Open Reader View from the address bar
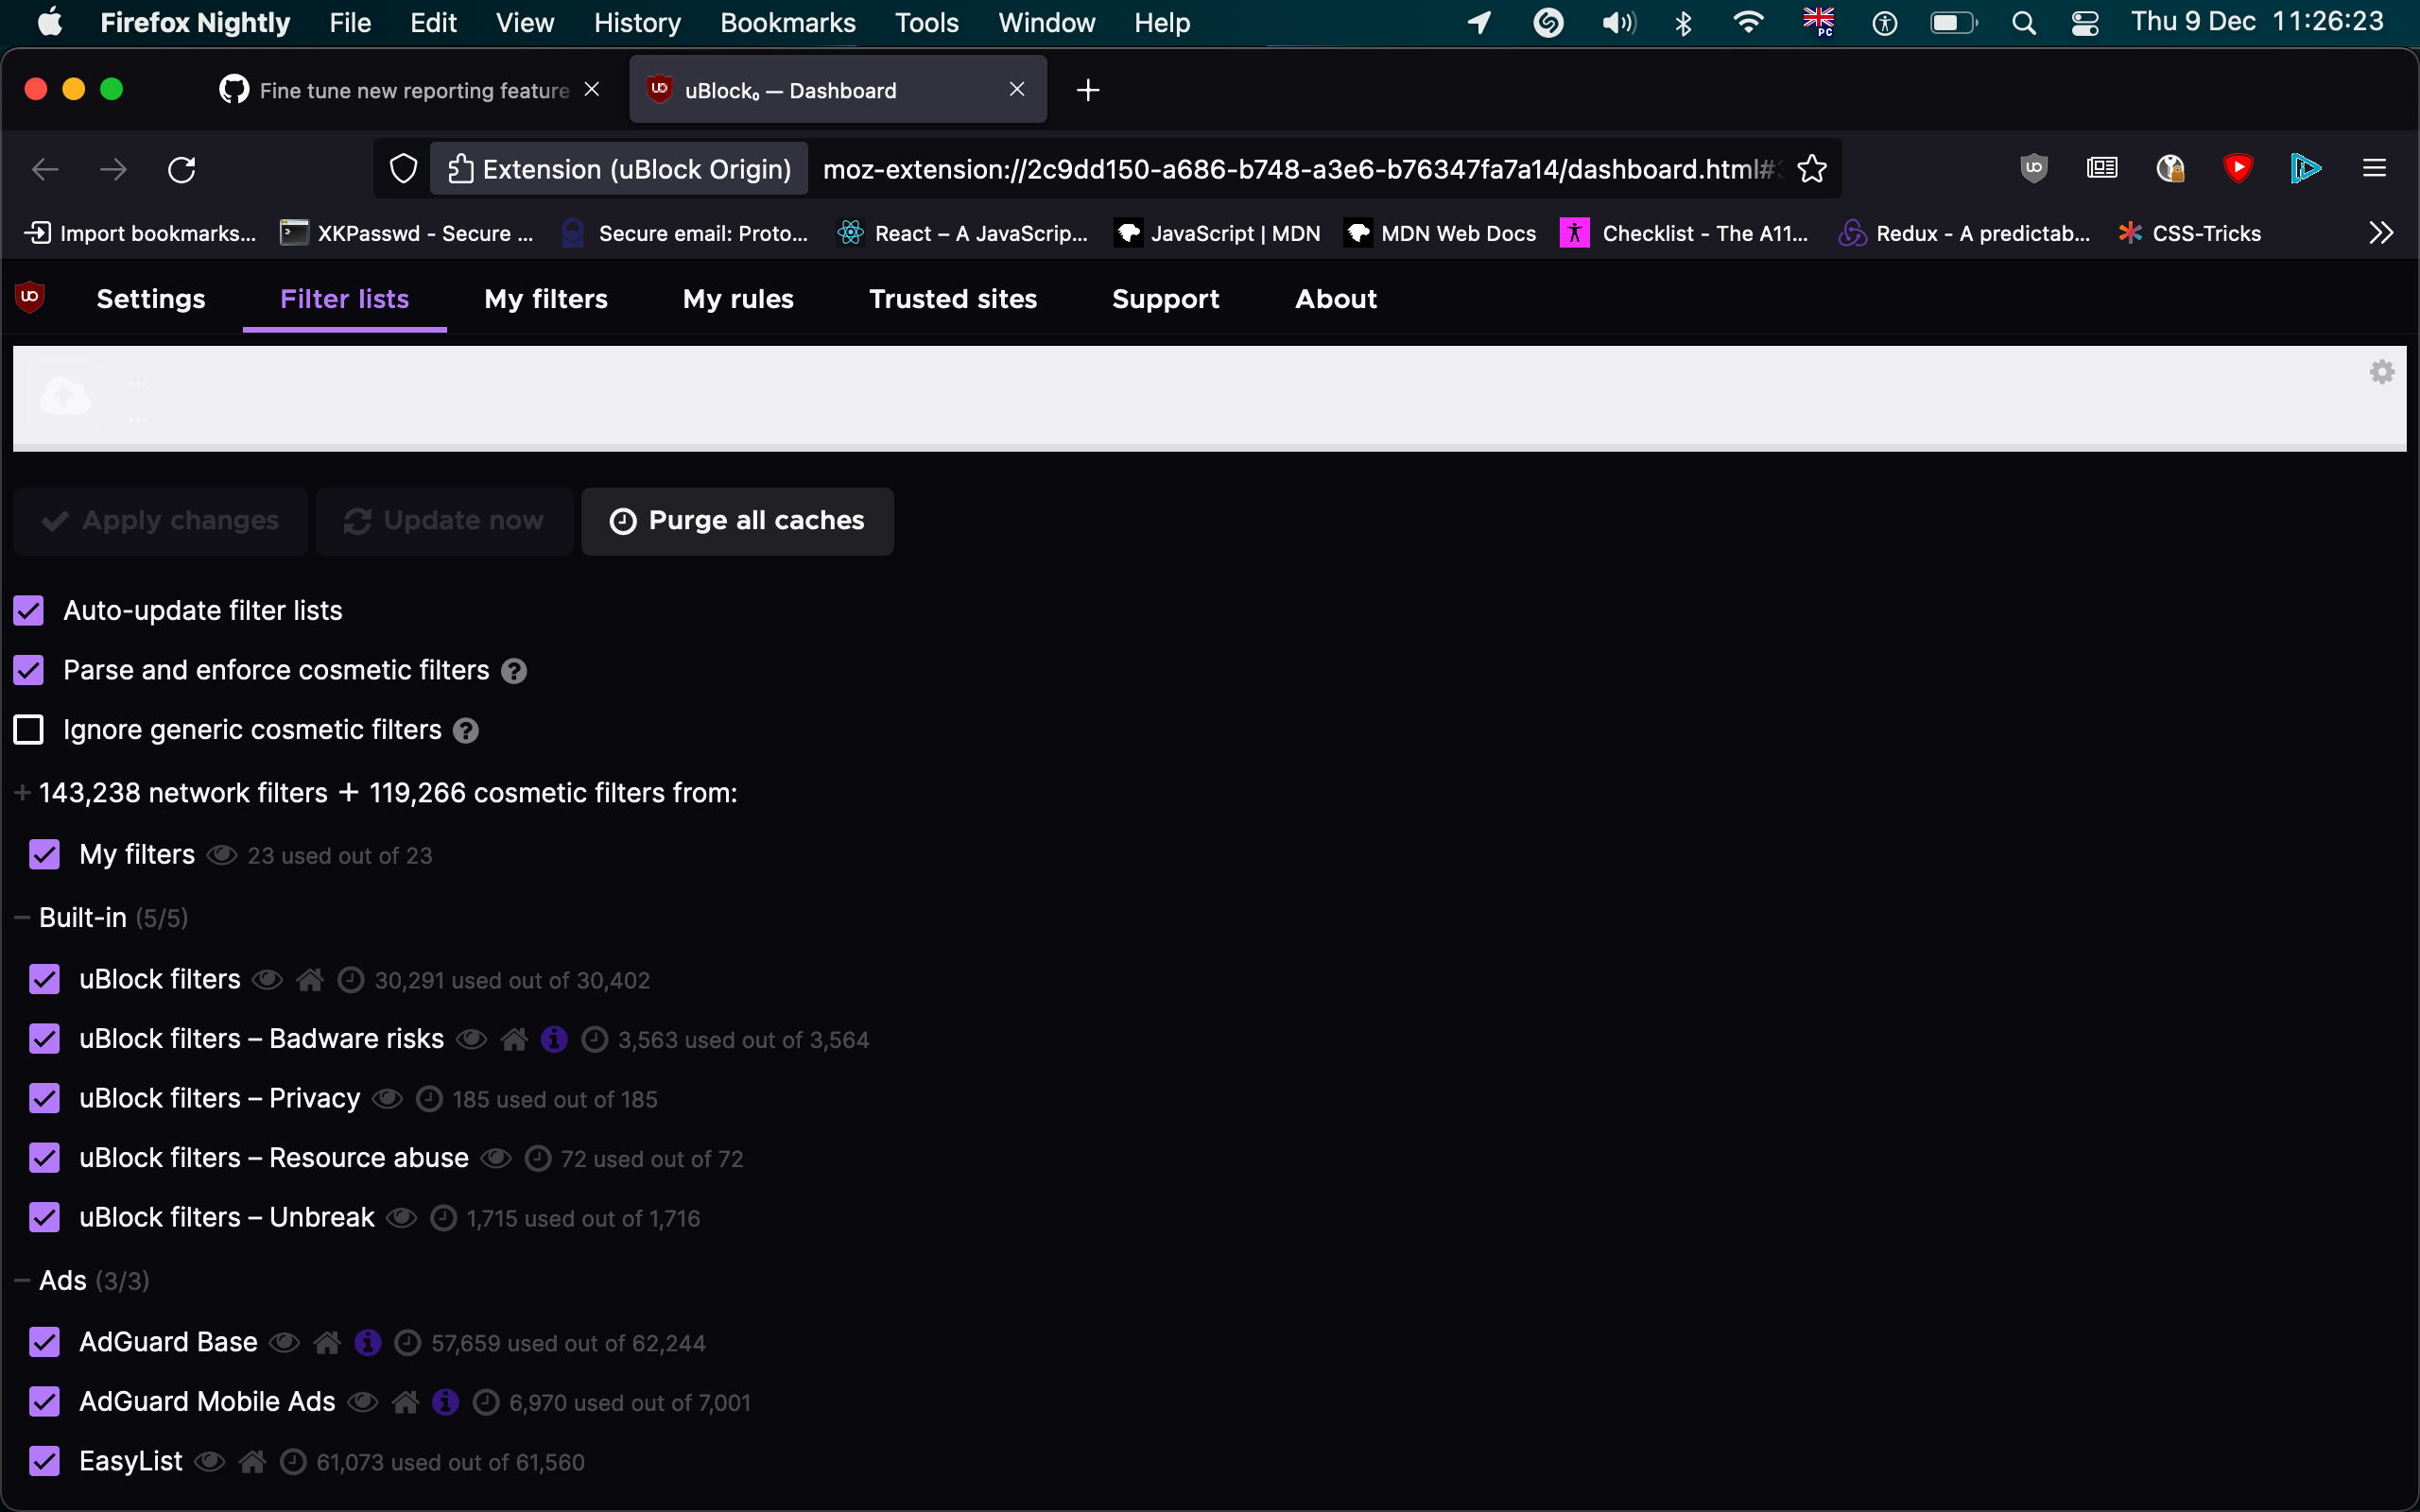Viewport: 2420px width, 1512px height. point(2101,168)
